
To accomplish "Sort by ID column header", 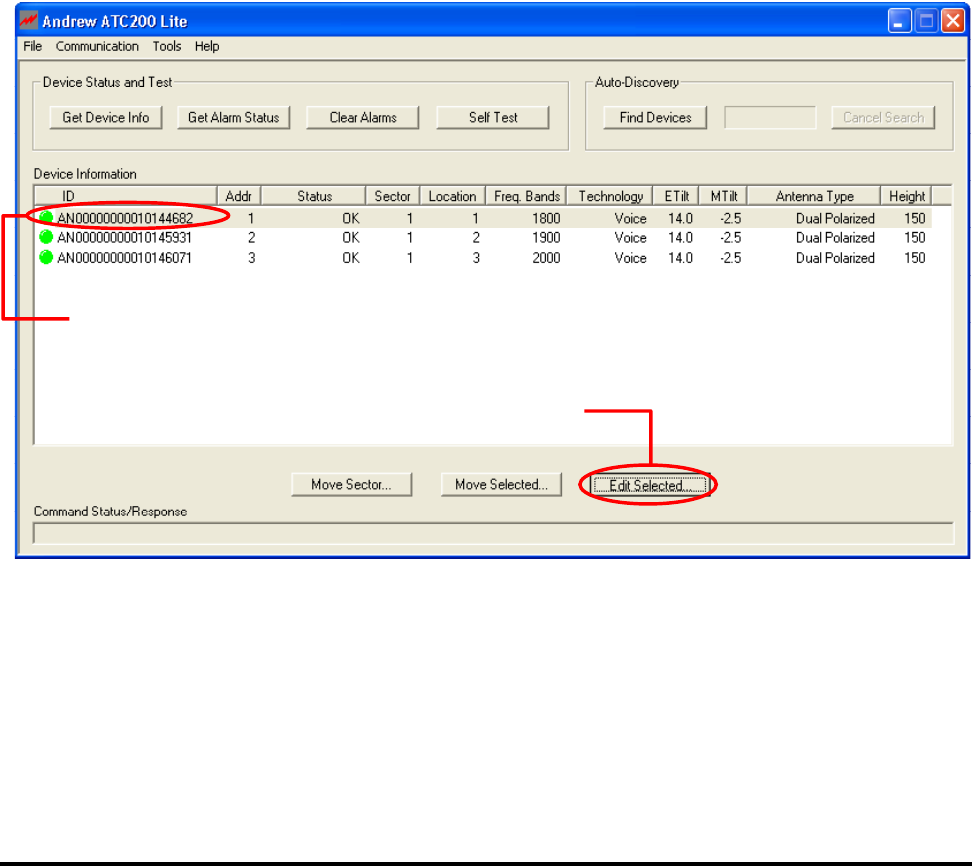I will click(125, 196).
